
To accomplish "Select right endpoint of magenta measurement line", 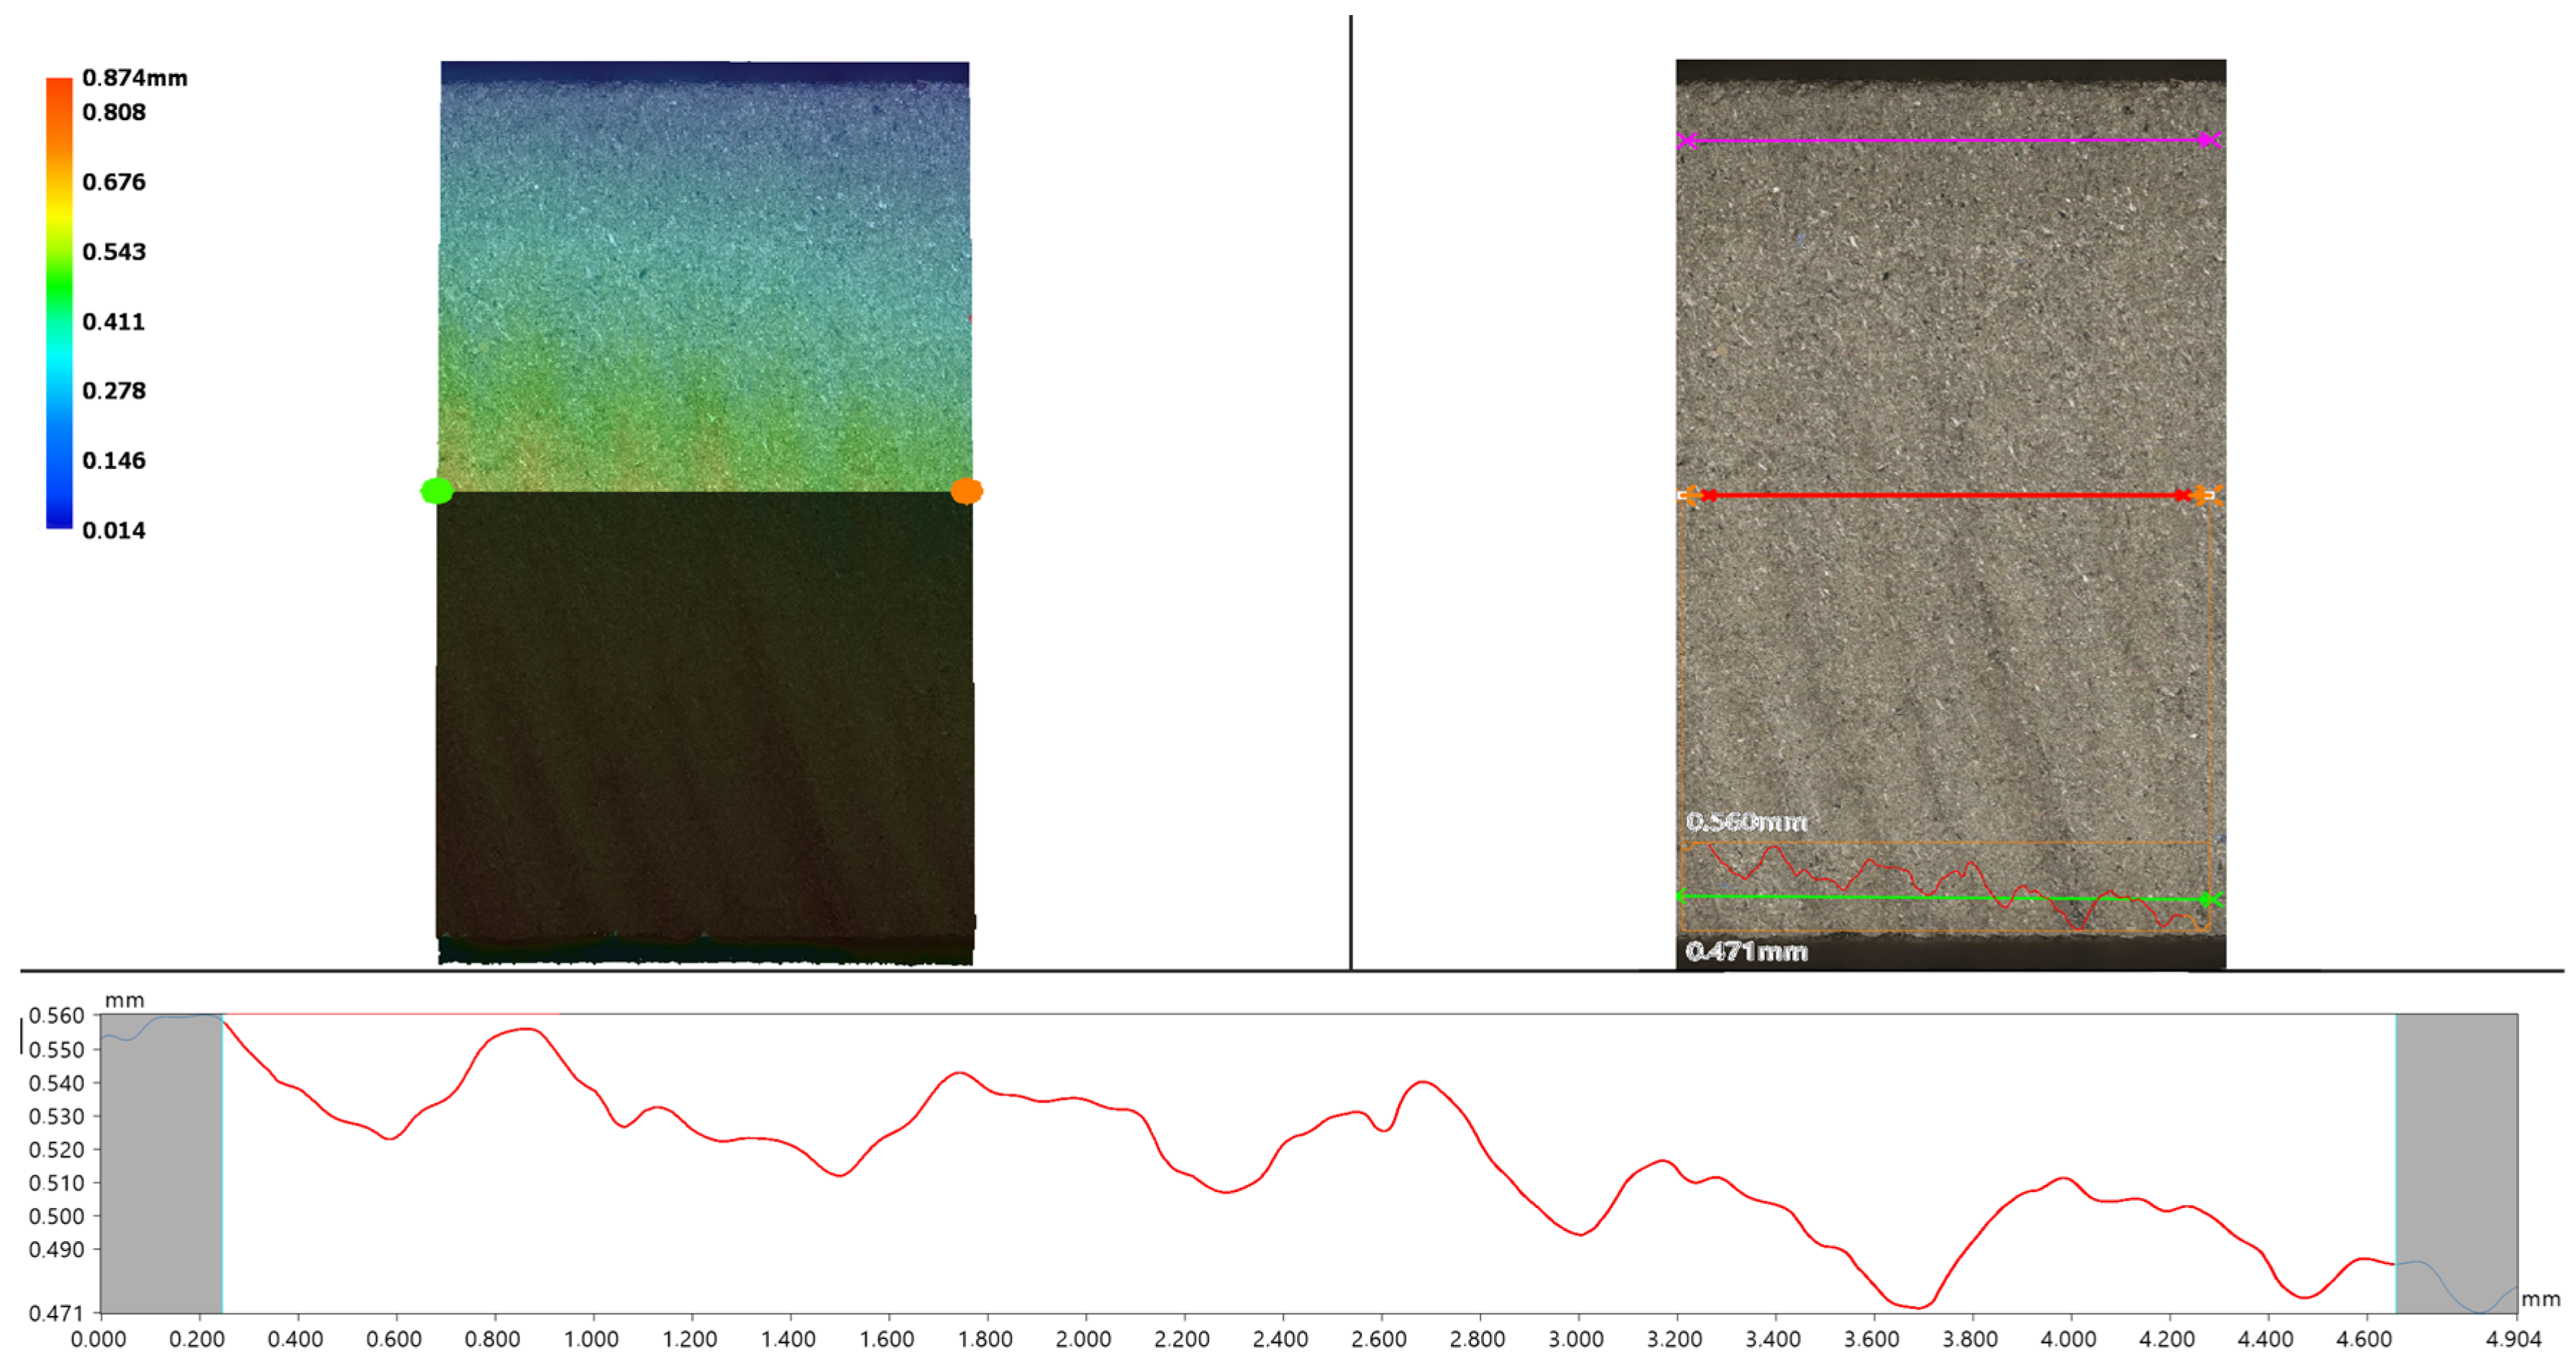I will (2211, 140).
